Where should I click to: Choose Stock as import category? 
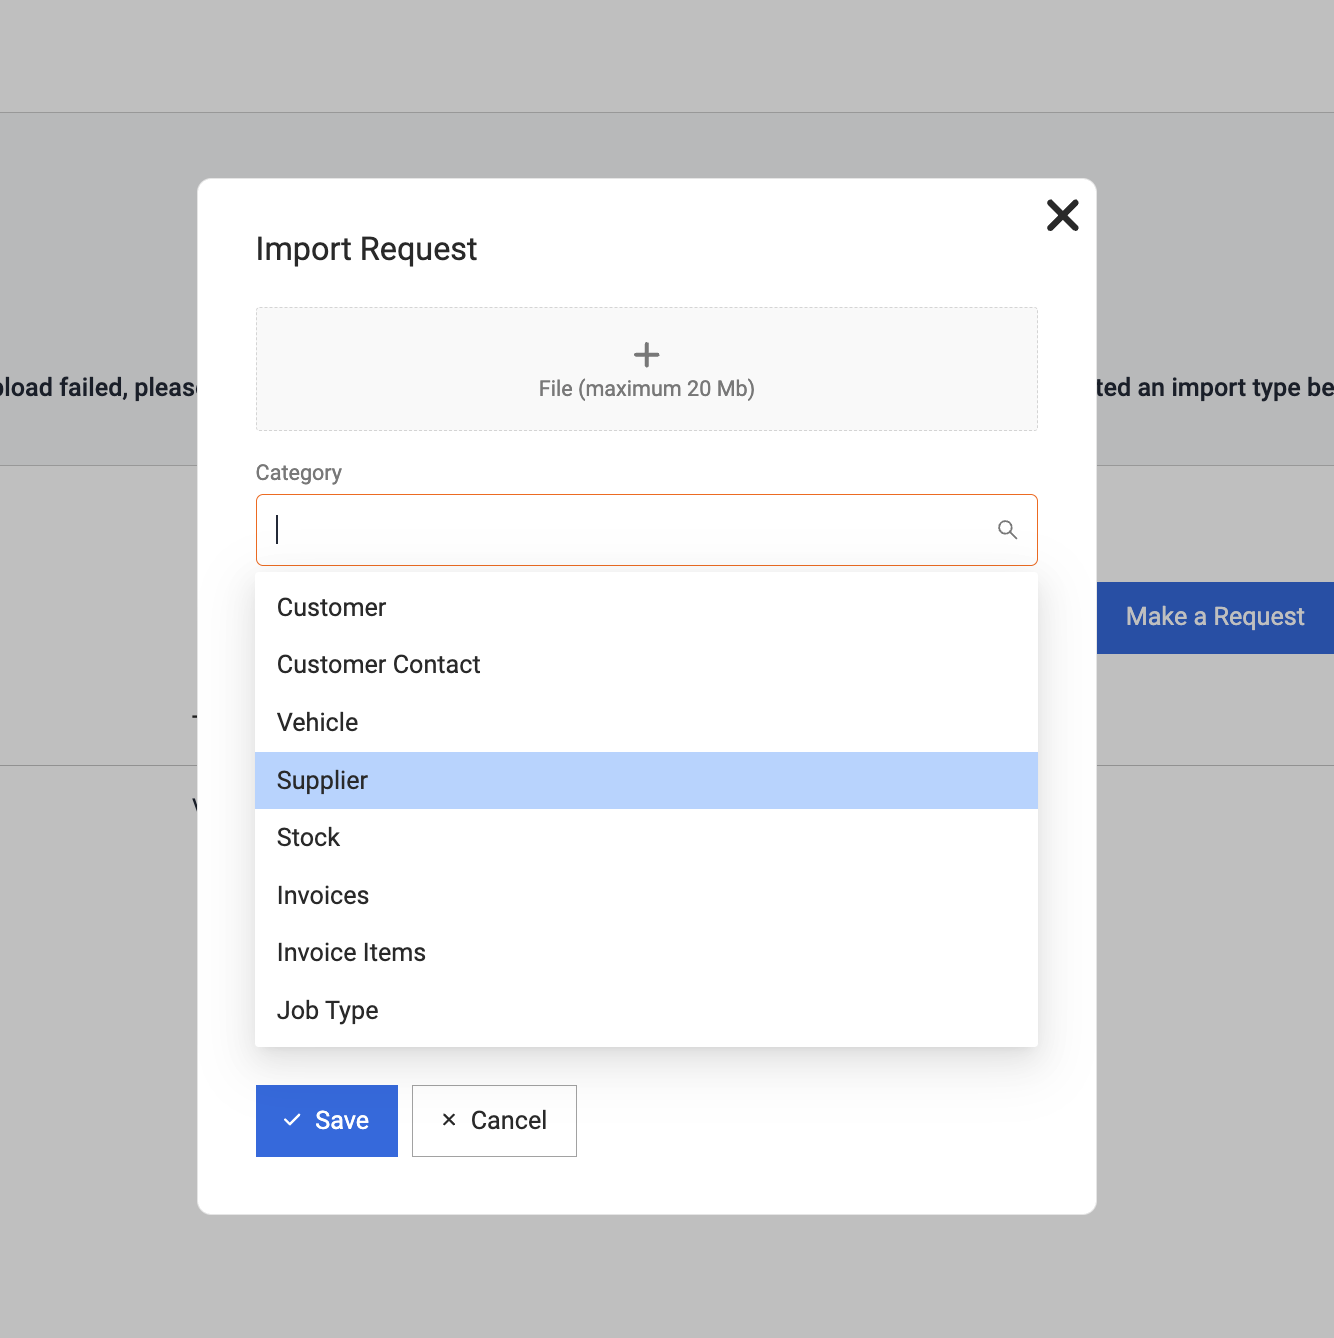click(308, 838)
